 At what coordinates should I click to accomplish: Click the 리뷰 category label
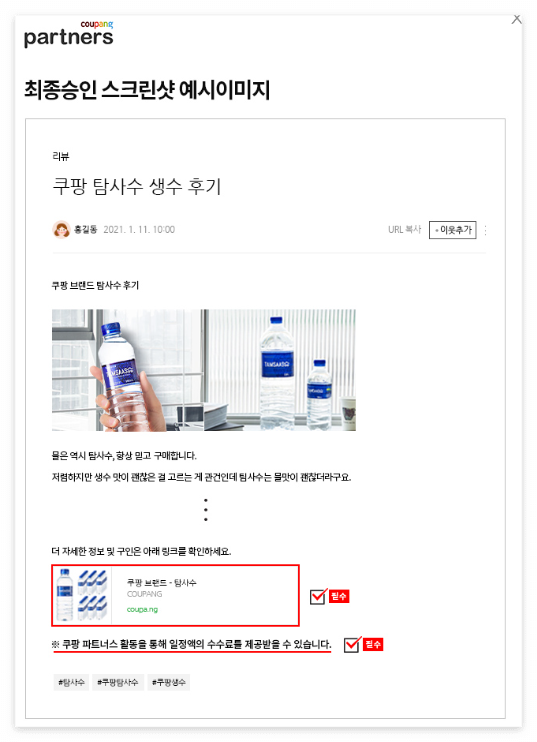[x=61, y=156]
